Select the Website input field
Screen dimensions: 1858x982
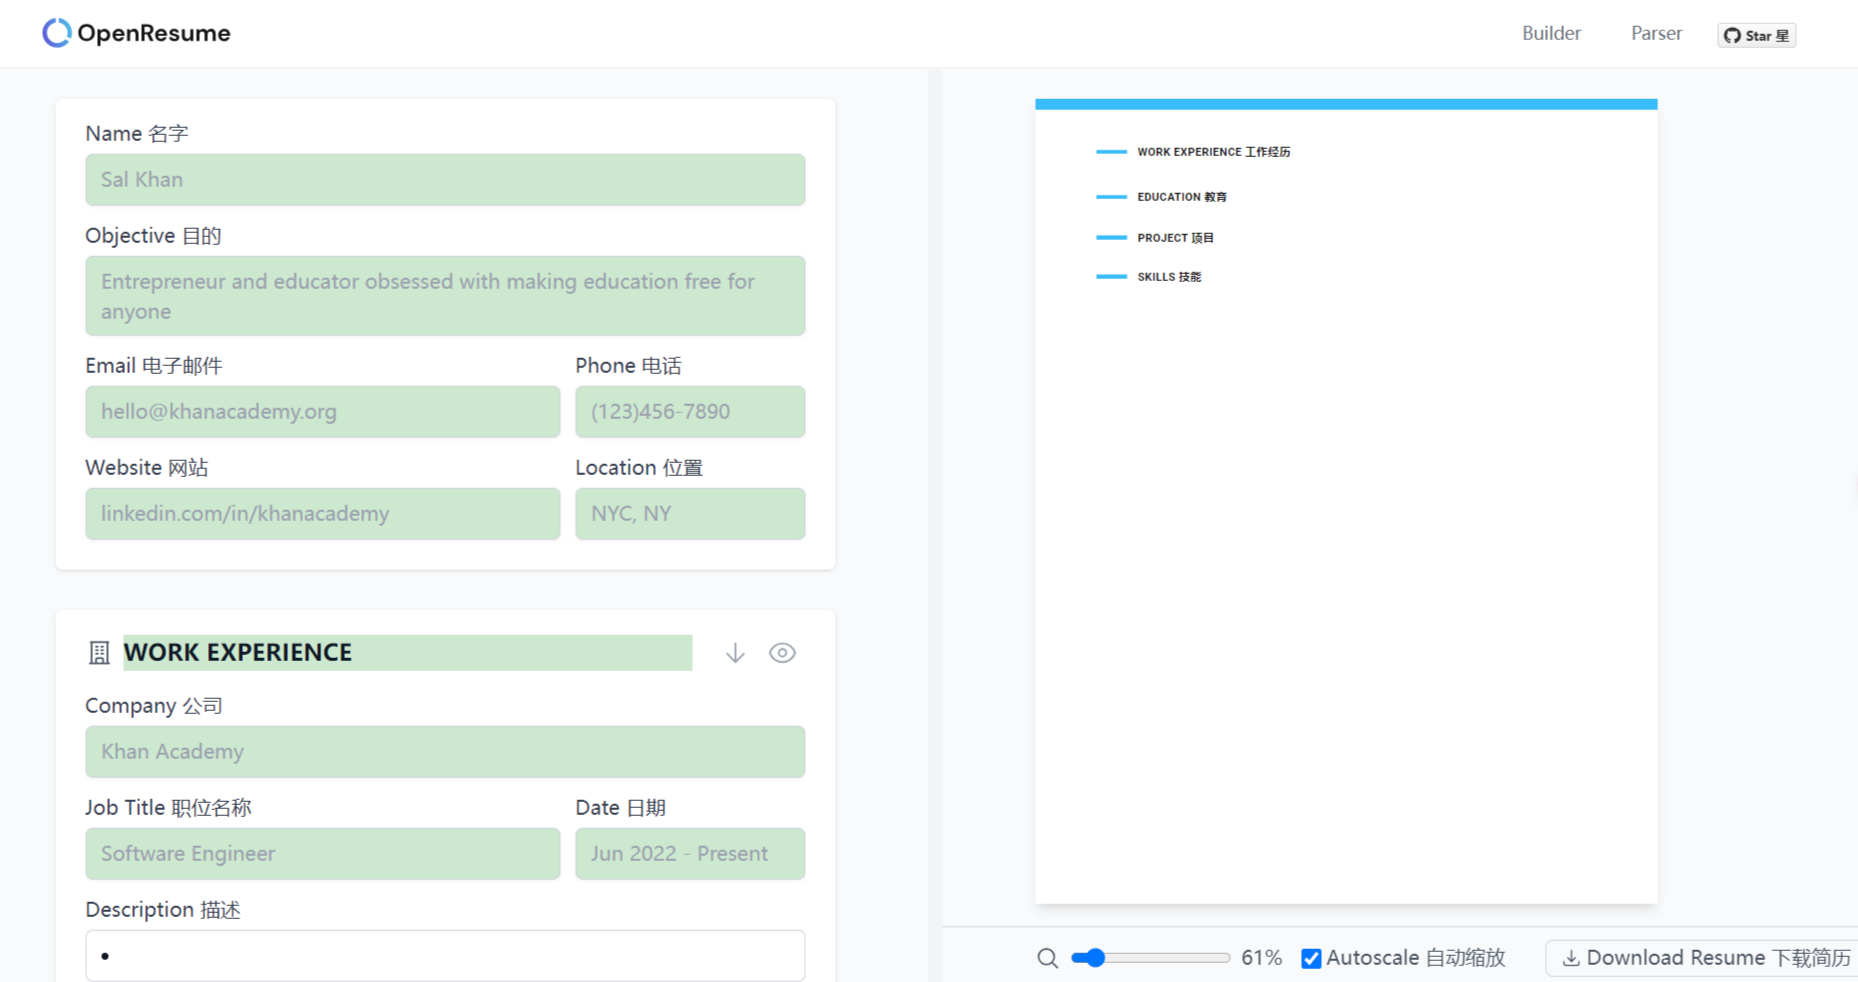point(323,514)
